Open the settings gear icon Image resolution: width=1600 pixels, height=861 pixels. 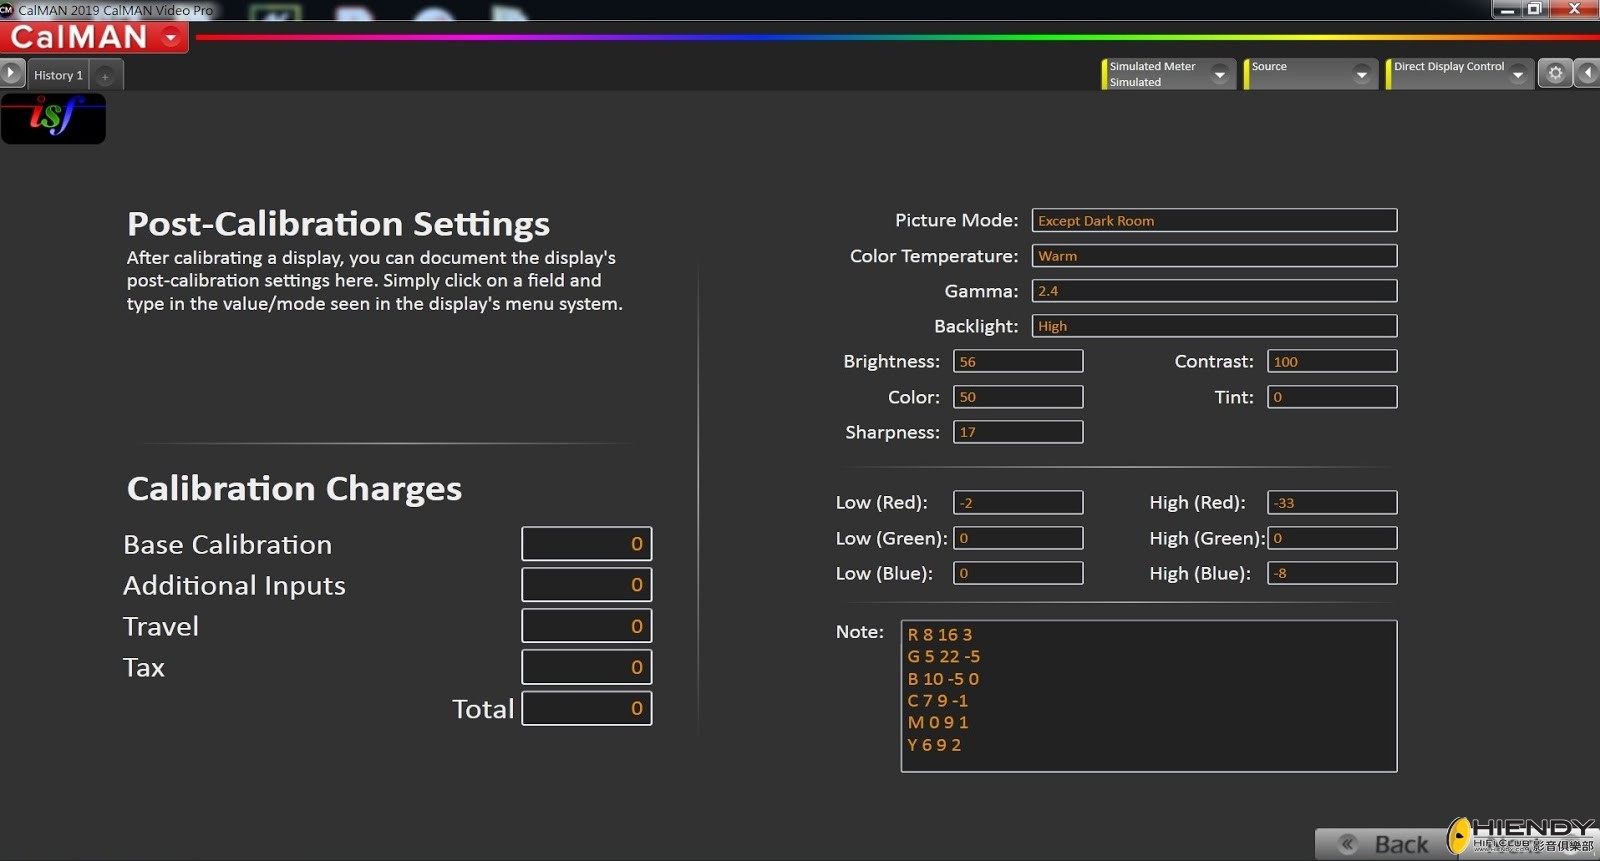pyautogui.click(x=1555, y=73)
